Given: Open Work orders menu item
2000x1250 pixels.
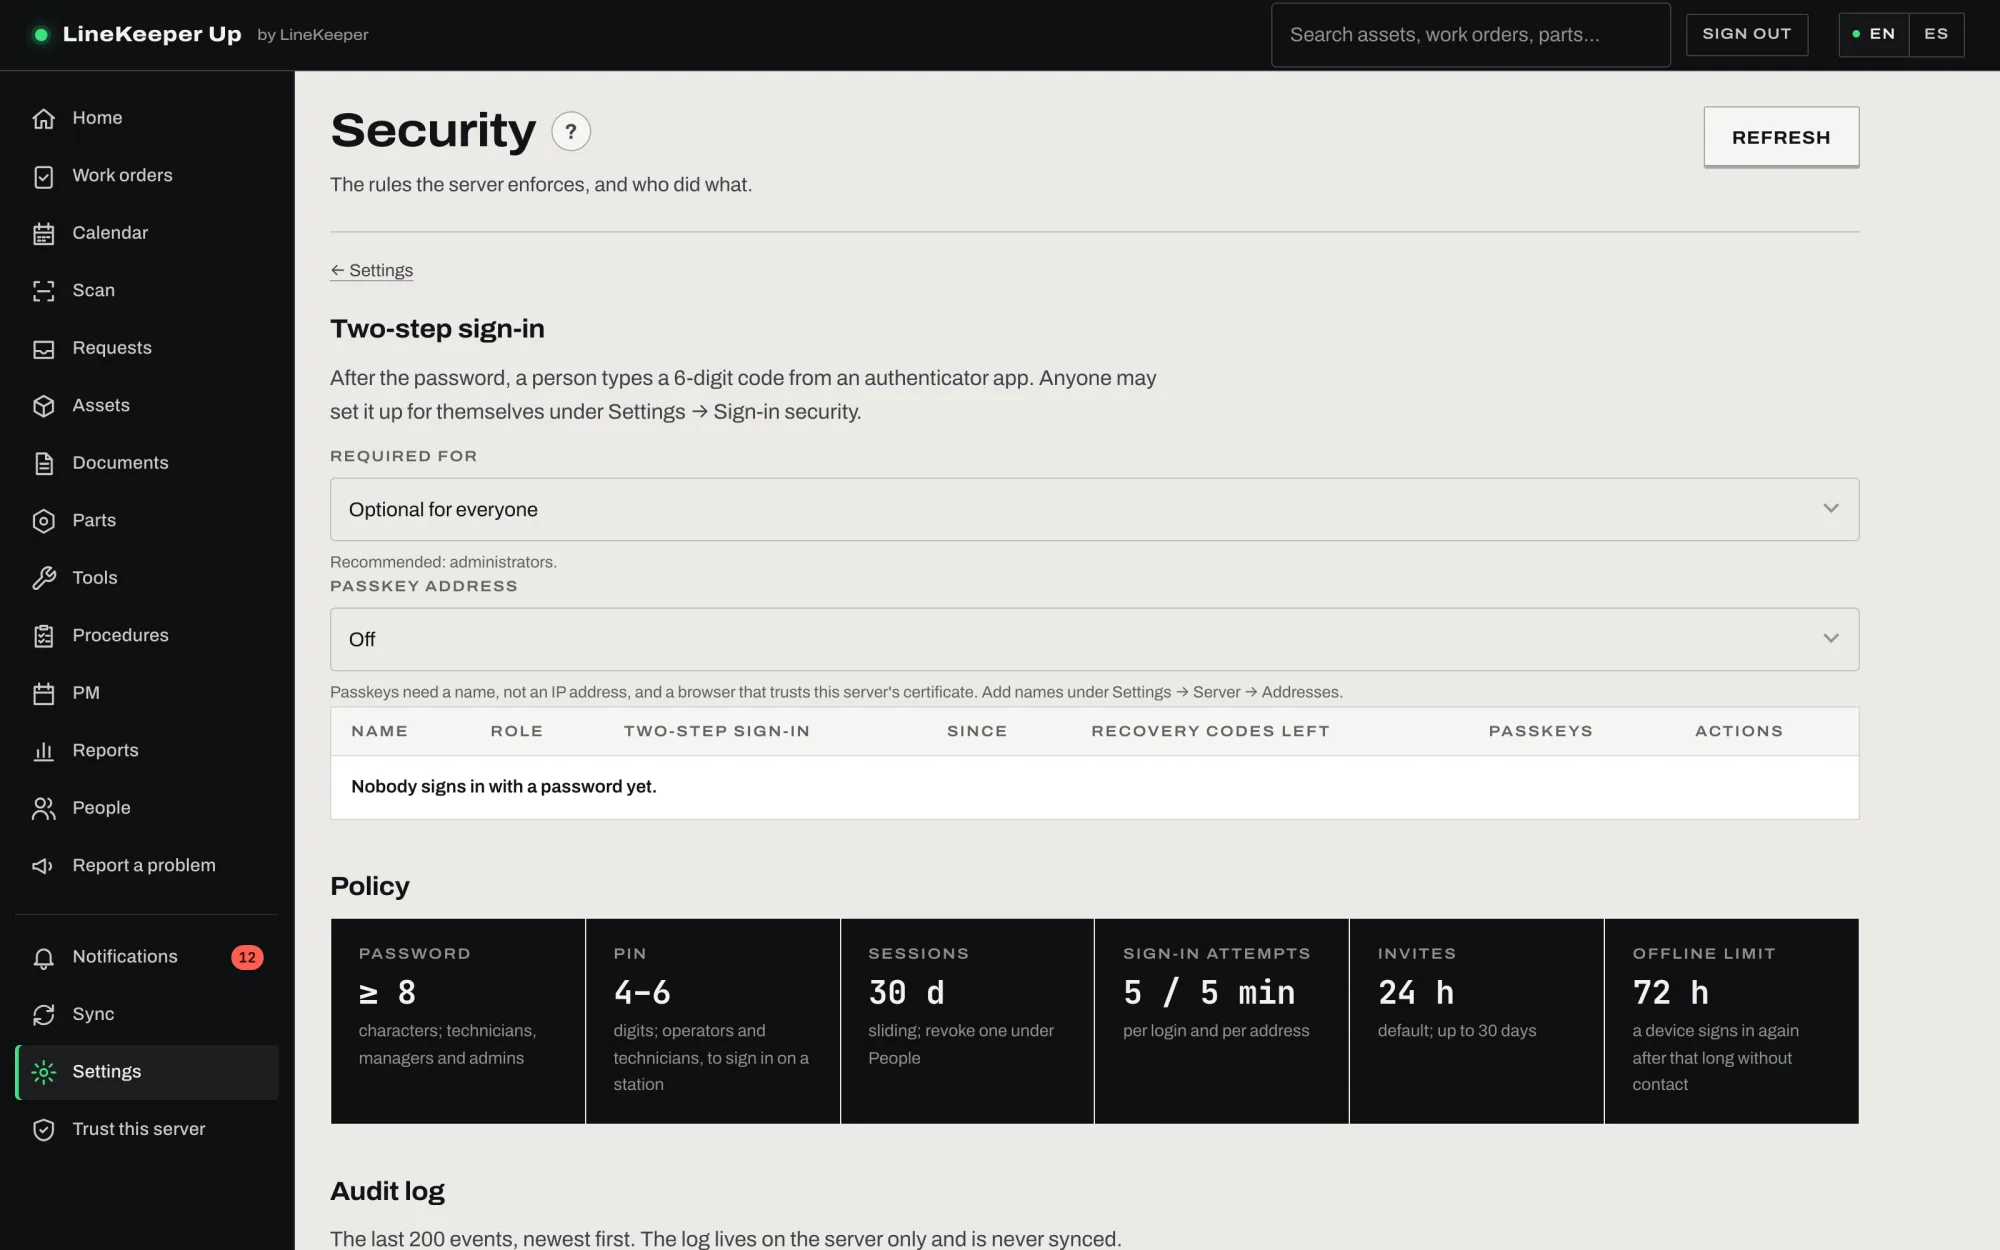Looking at the screenshot, I should coord(147,175).
